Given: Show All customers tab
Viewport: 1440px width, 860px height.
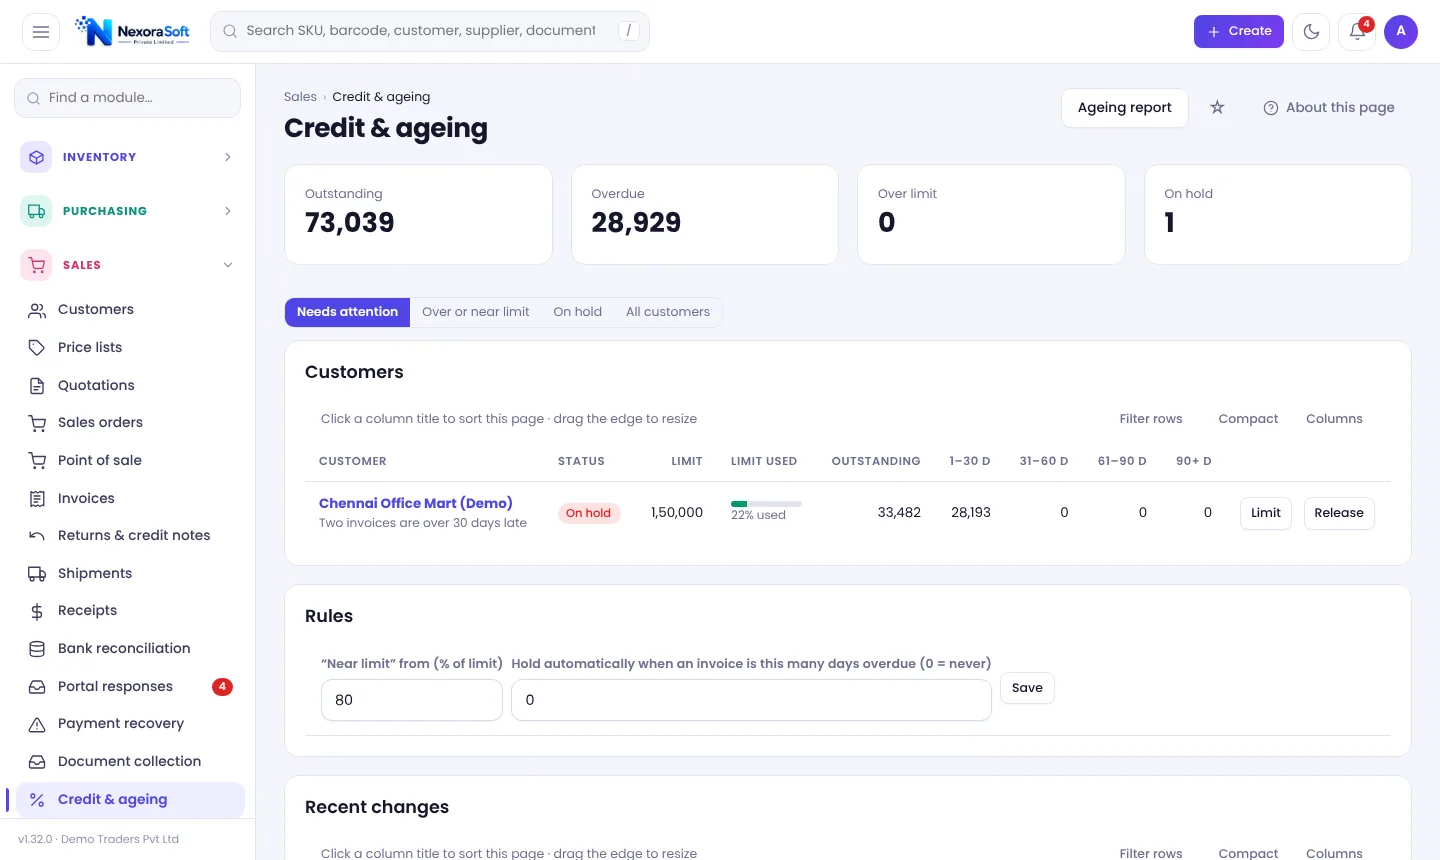Looking at the screenshot, I should [668, 312].
